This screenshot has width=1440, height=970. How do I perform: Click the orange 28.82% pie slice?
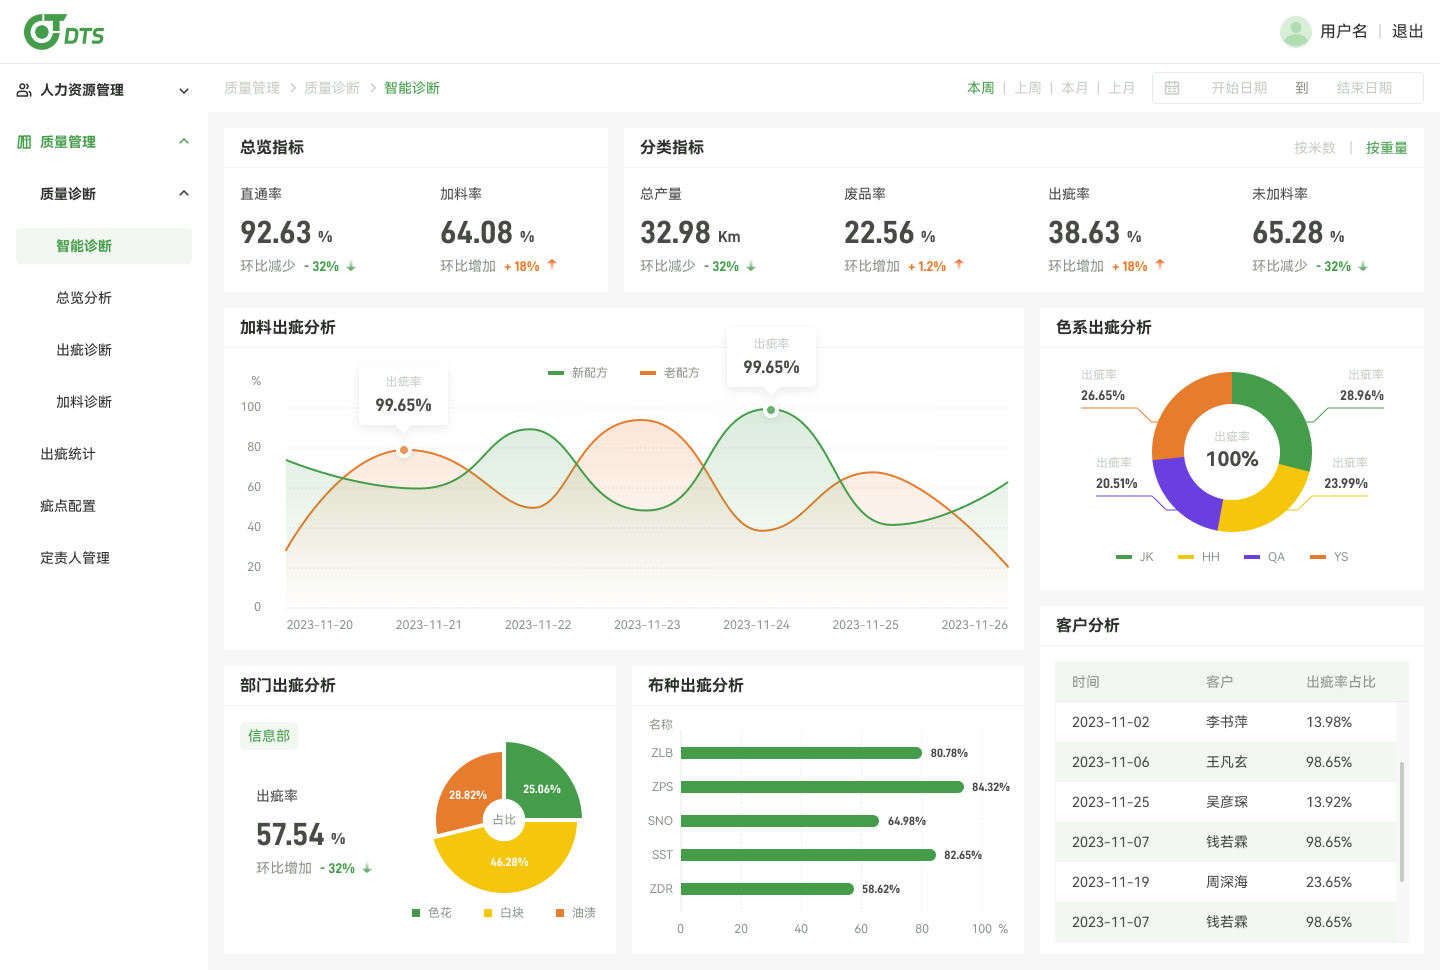click(x=466, y=792)
